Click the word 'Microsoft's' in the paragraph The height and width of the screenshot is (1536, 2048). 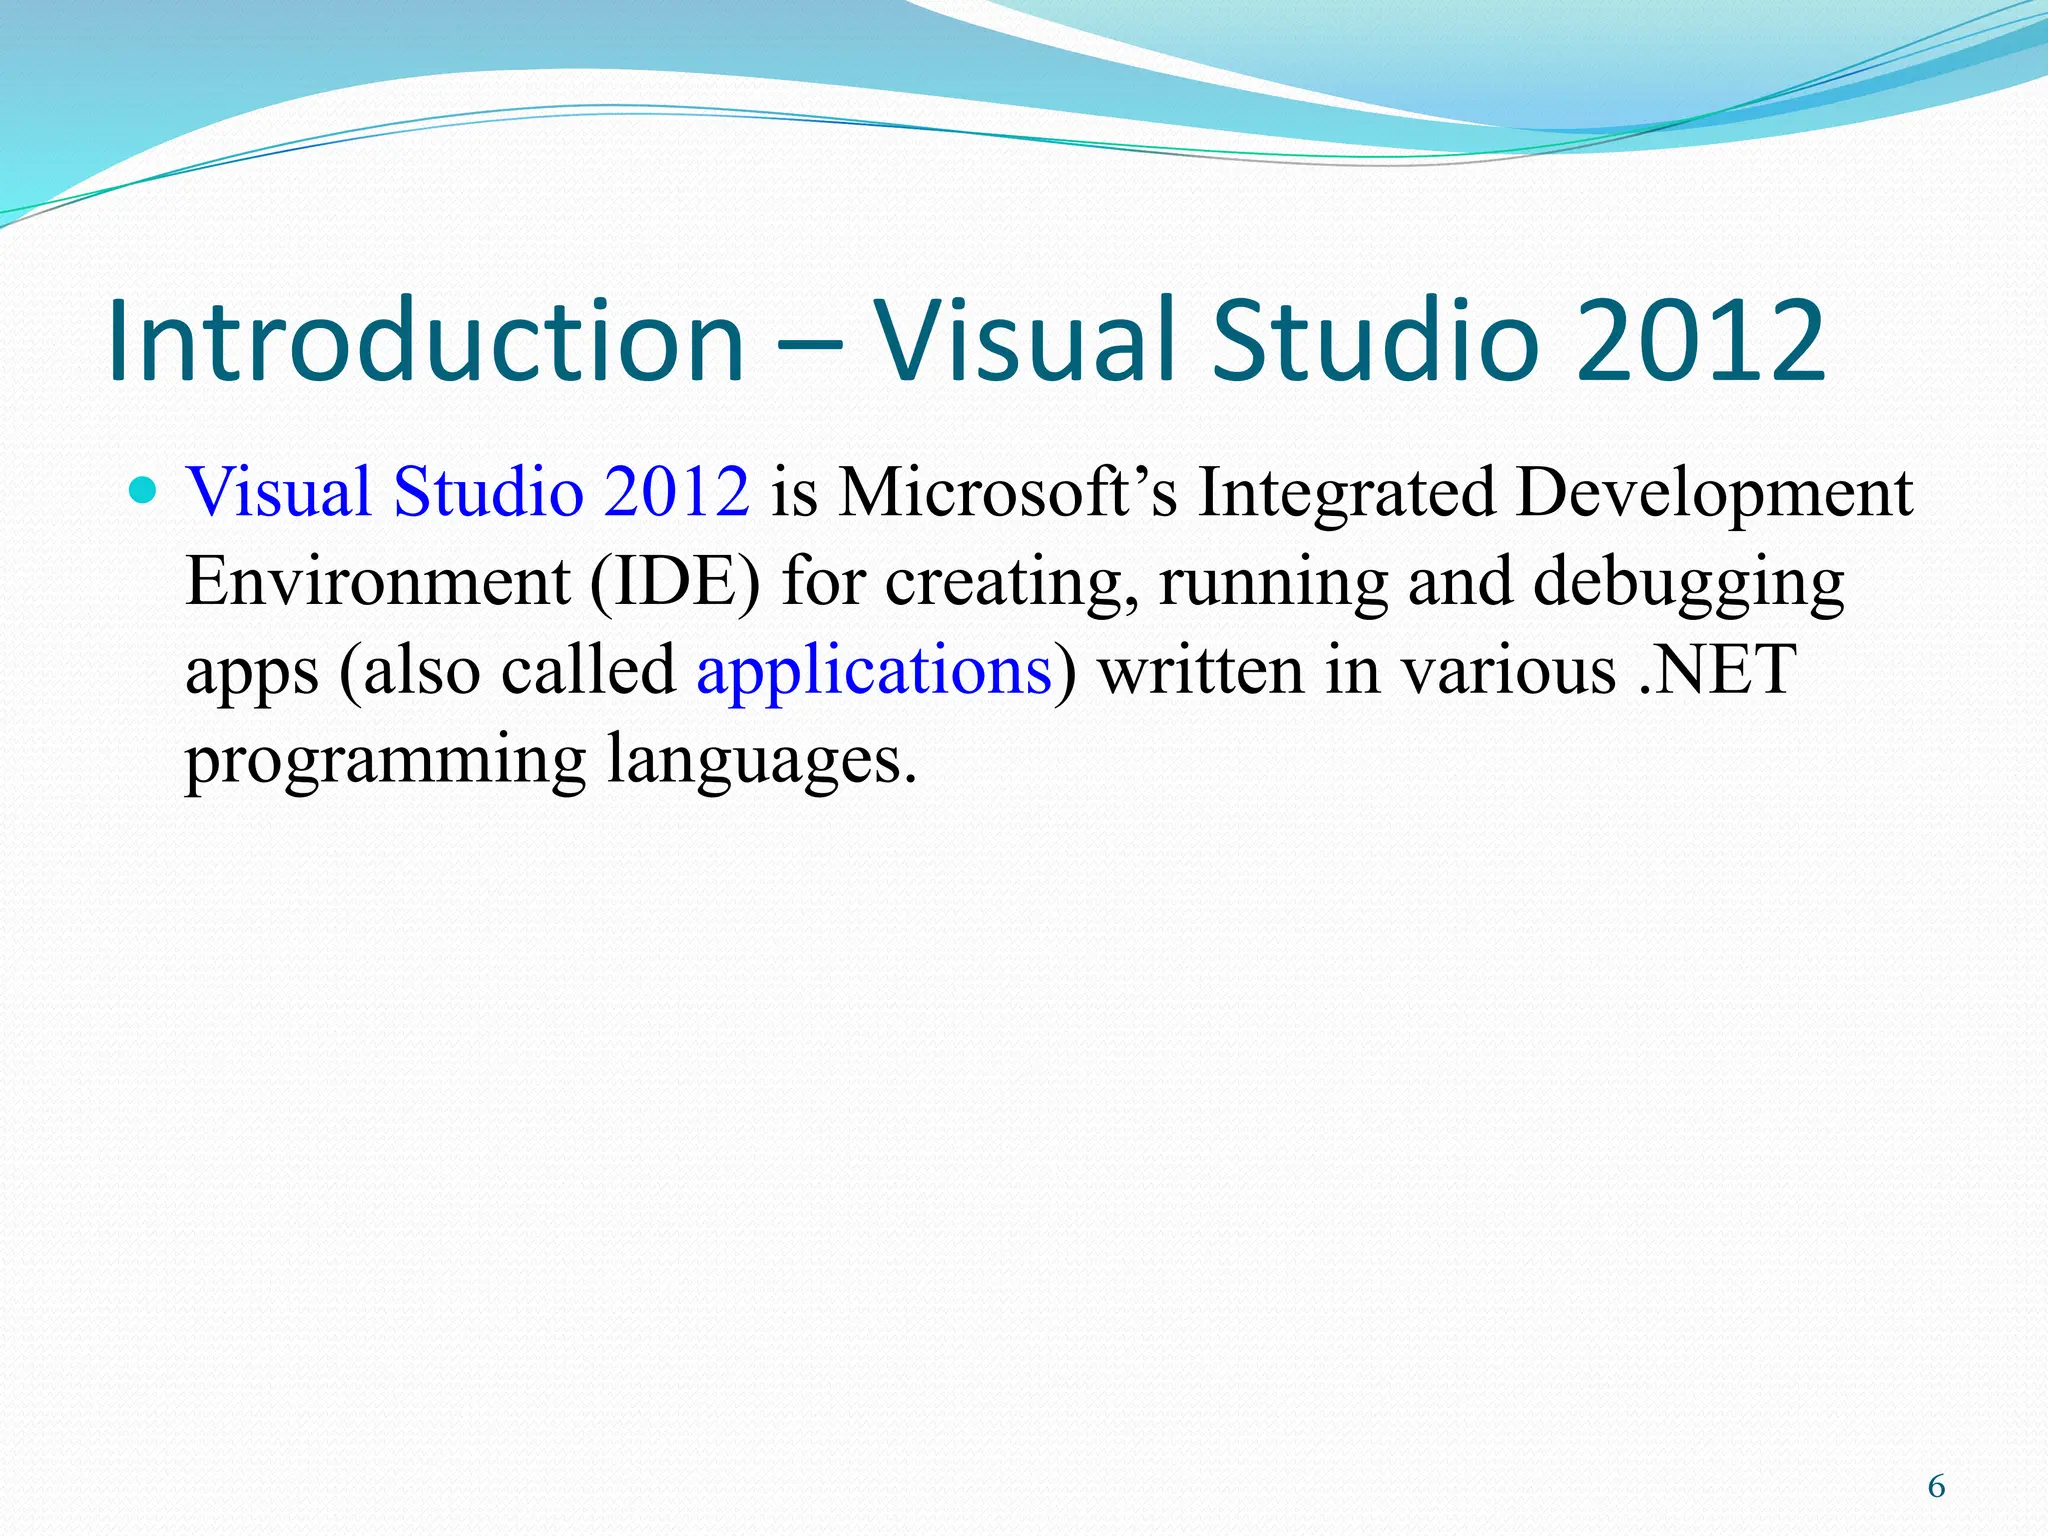pyautogui.click(x=1007, y=492)
